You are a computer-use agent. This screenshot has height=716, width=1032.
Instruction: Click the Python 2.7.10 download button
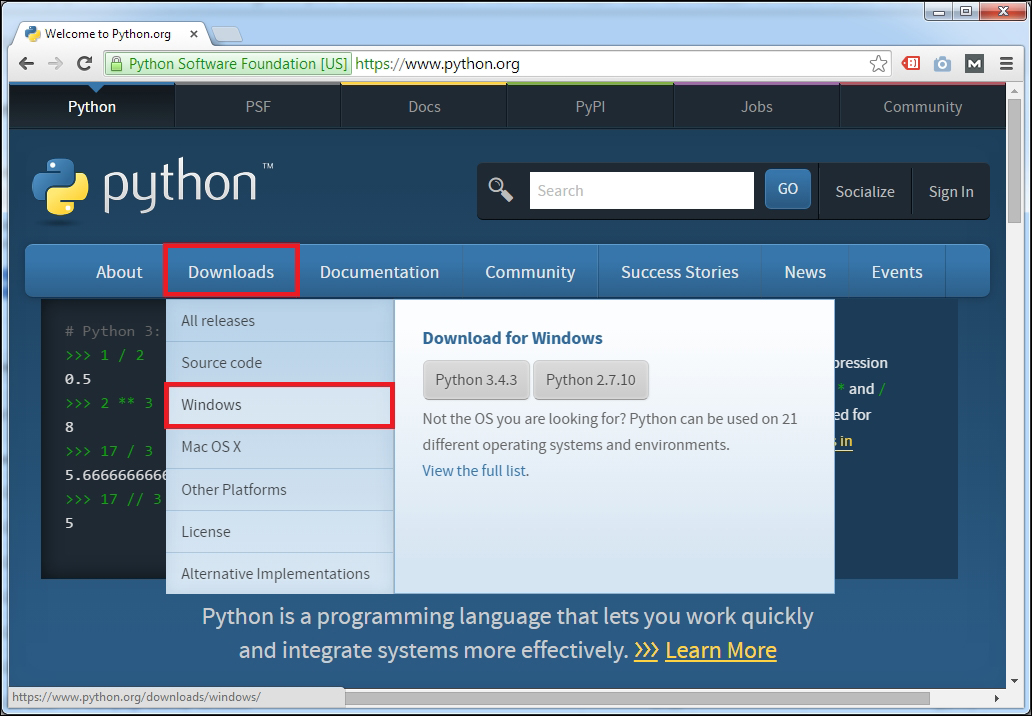tap(590, 380)
